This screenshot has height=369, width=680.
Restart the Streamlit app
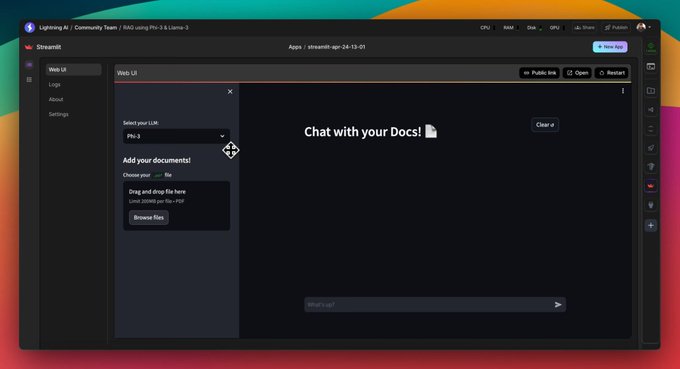611,73
